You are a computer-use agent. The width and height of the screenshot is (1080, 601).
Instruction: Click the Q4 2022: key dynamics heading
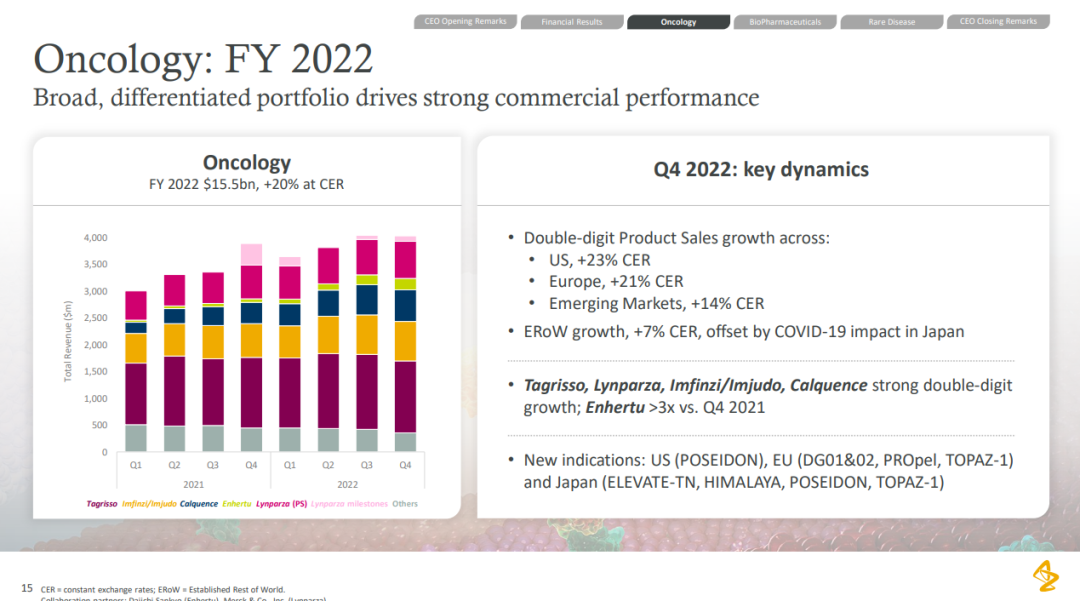761,169
